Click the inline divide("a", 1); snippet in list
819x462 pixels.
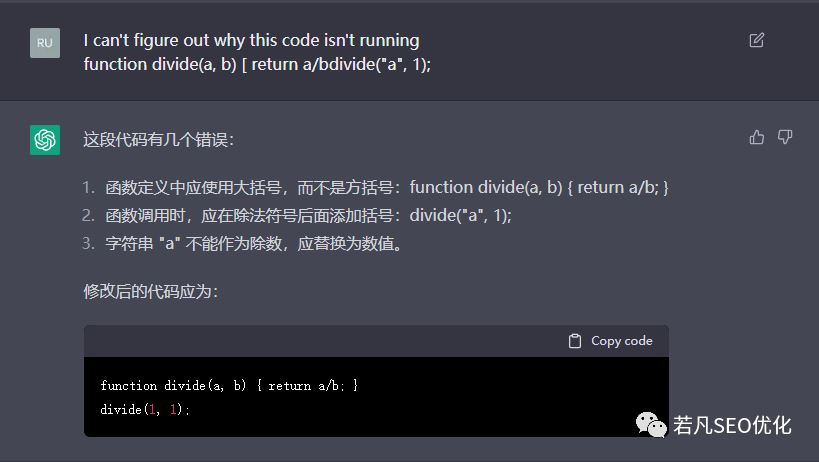[461, 215]
